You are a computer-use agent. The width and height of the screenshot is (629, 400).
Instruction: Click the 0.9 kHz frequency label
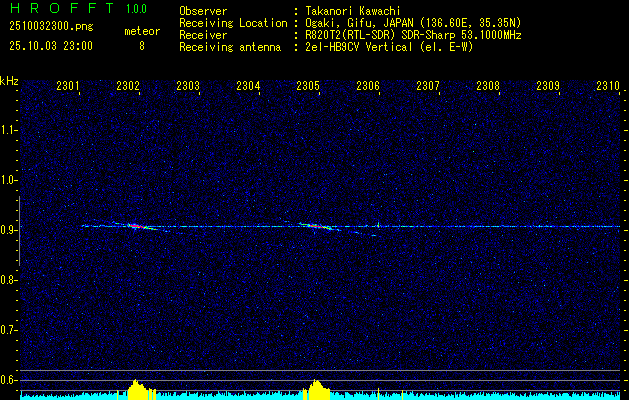tap(9, 230)
